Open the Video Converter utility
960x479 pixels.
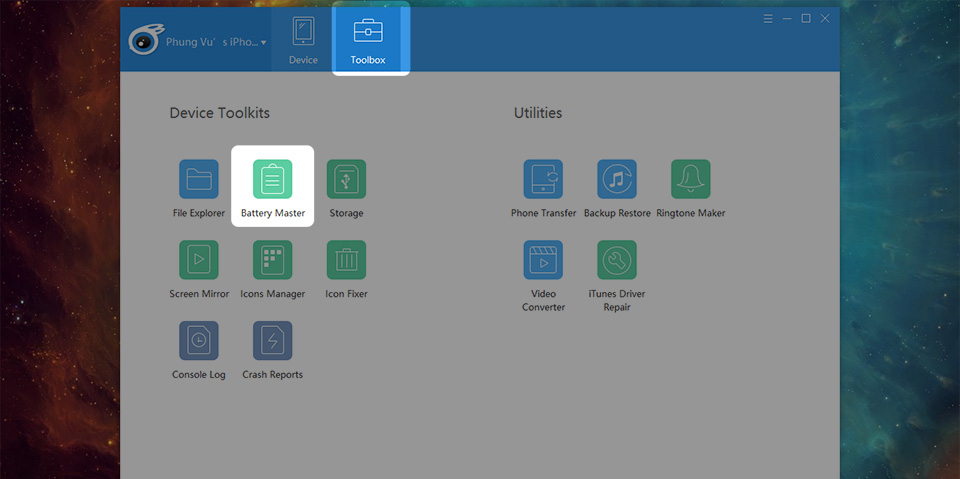click(x=543, y=261)
